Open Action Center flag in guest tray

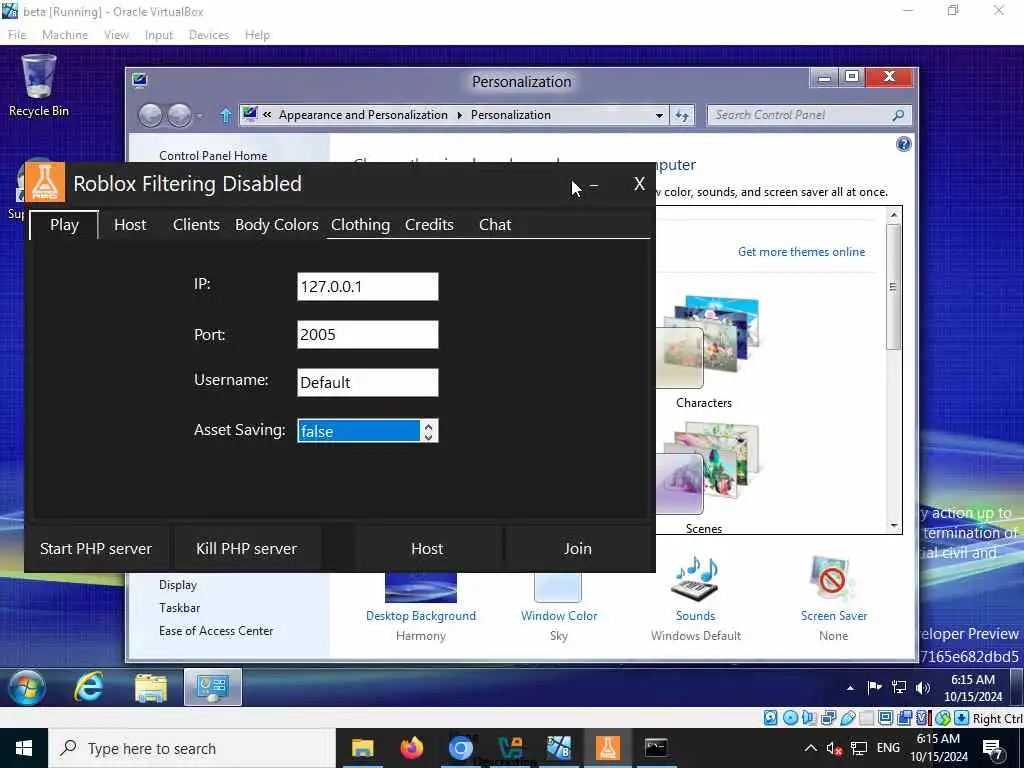coord(874,687)
